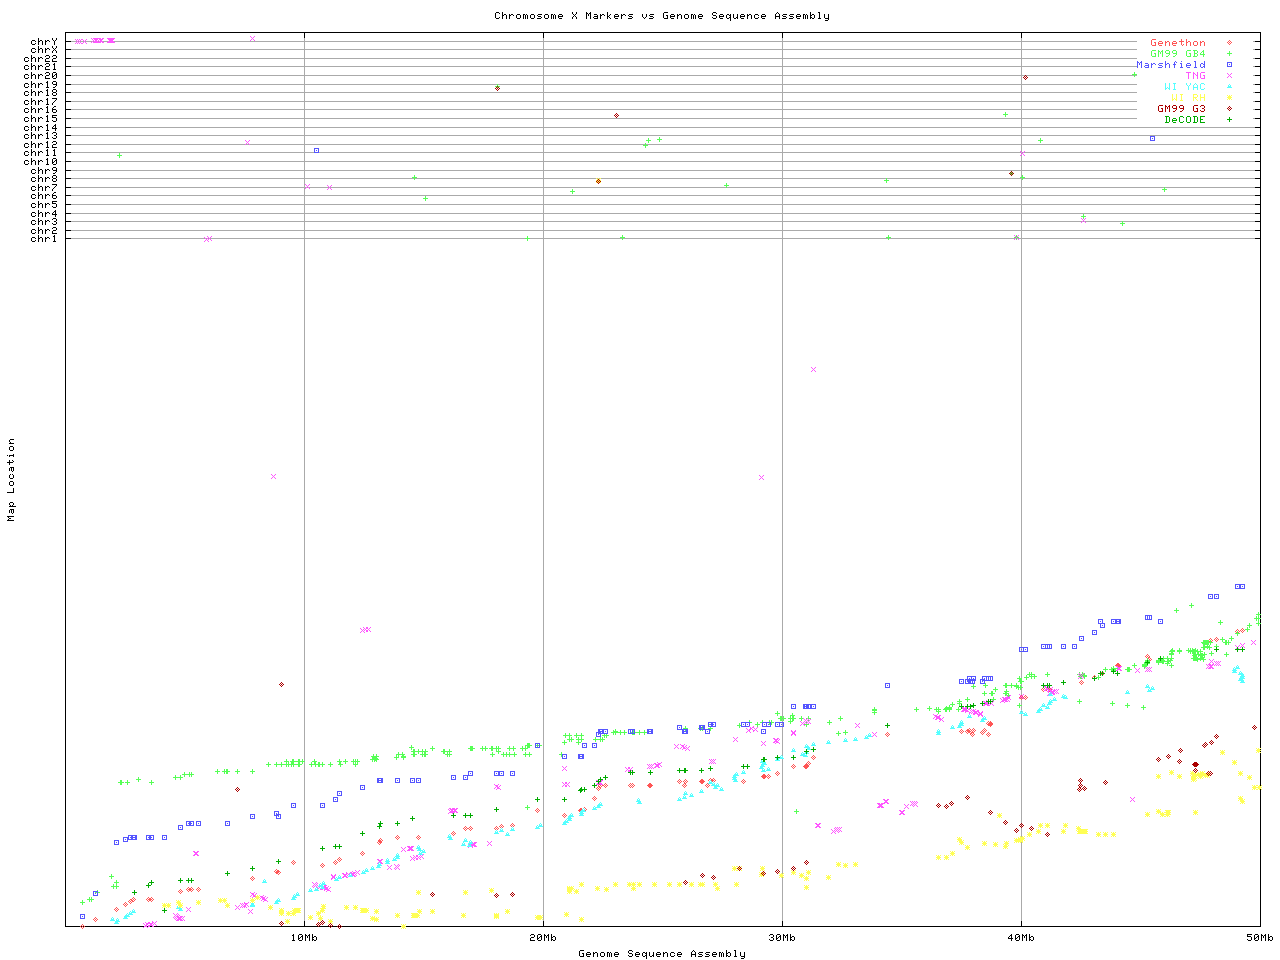Click the WI RH yellow star symbol
Screen dimensions: 1280x960
coord(1229,98)
